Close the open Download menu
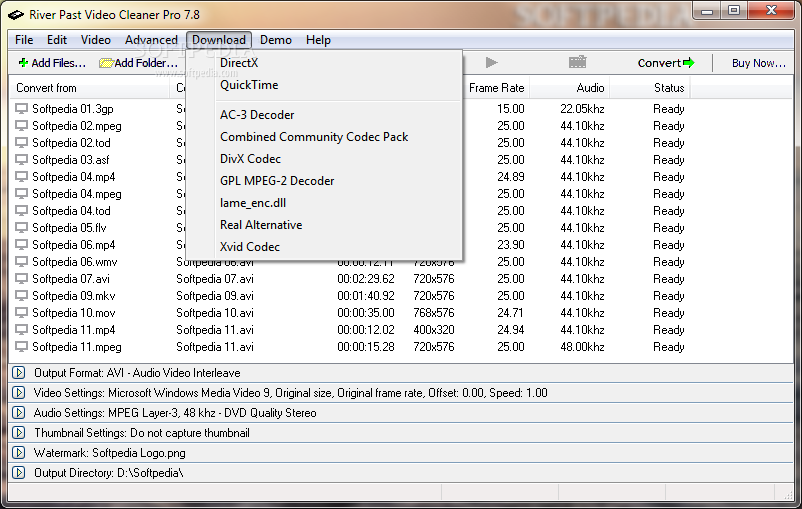The width and height of the screenshot is (802, 509). (219, 40)
